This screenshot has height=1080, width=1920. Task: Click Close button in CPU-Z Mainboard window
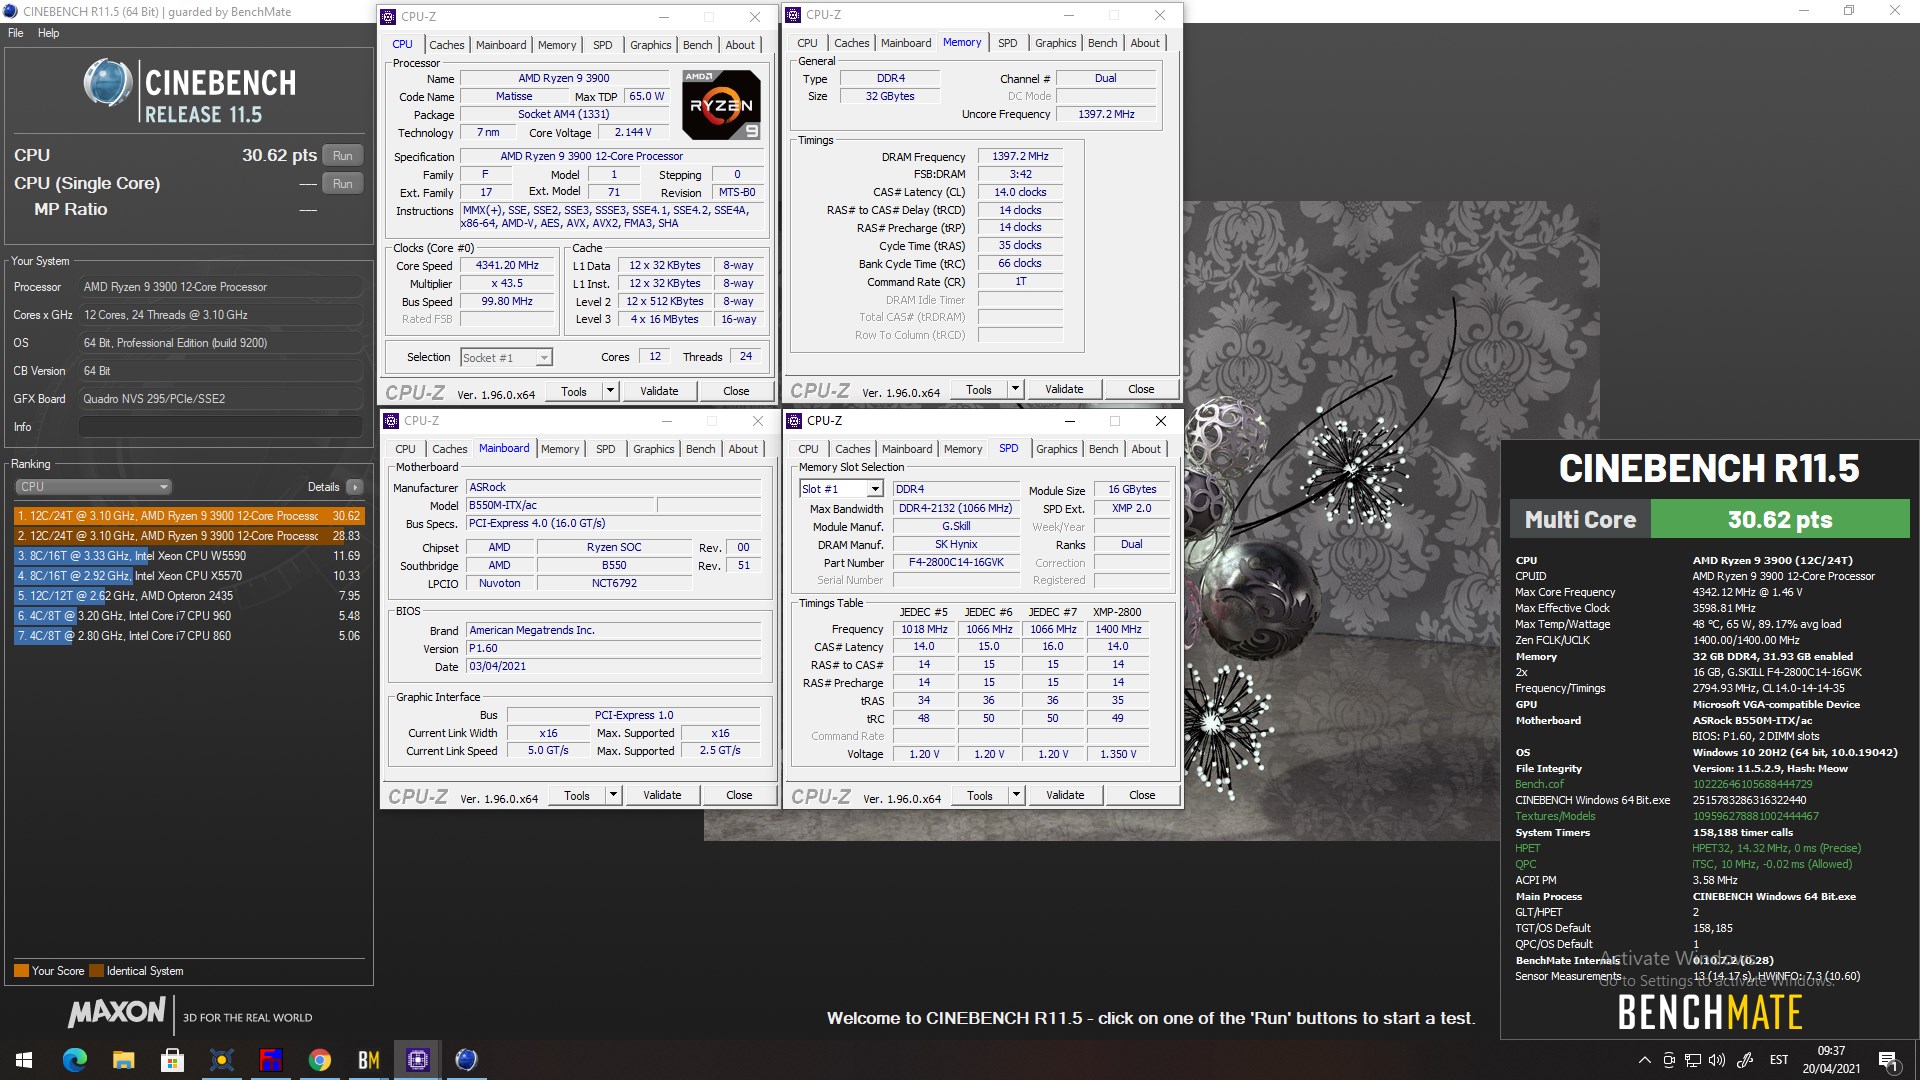click(739, 795)
